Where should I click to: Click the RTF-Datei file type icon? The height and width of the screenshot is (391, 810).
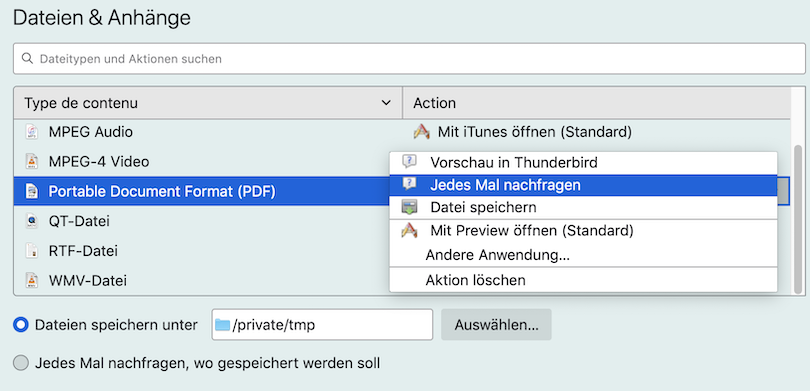tap(32, 251)
